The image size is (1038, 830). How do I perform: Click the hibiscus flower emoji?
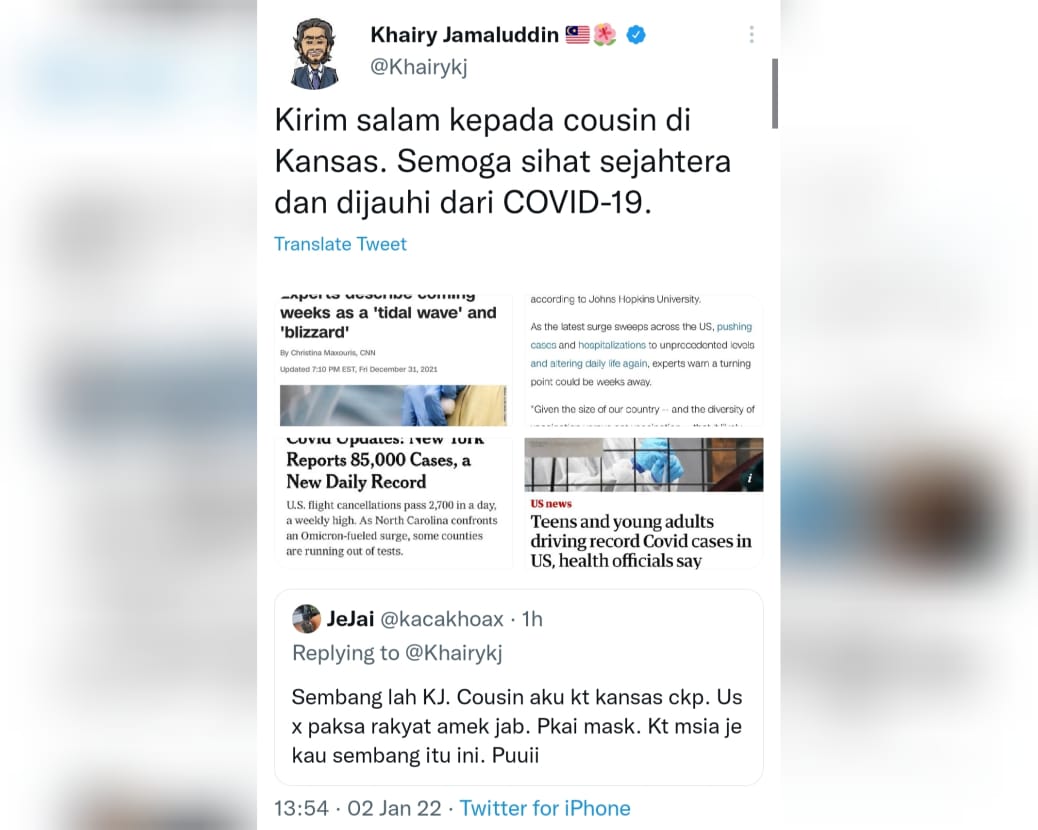(605, 34)
